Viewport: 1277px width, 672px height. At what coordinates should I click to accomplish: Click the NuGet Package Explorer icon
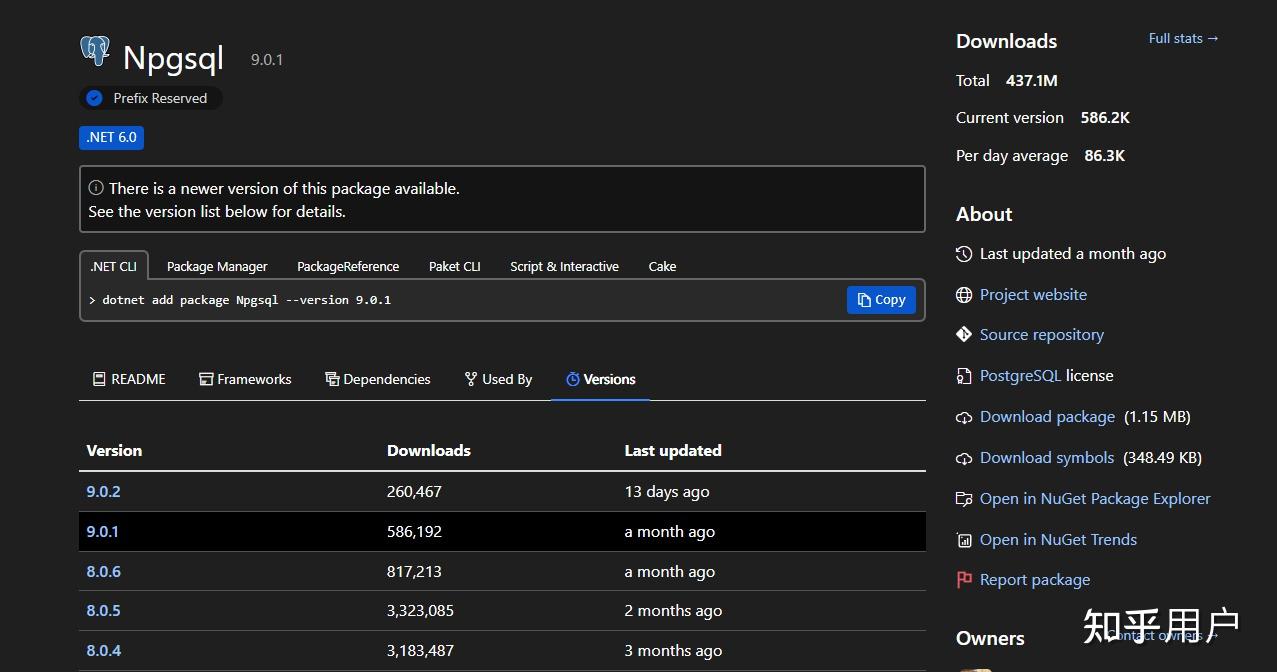click(x=964, y=498)
